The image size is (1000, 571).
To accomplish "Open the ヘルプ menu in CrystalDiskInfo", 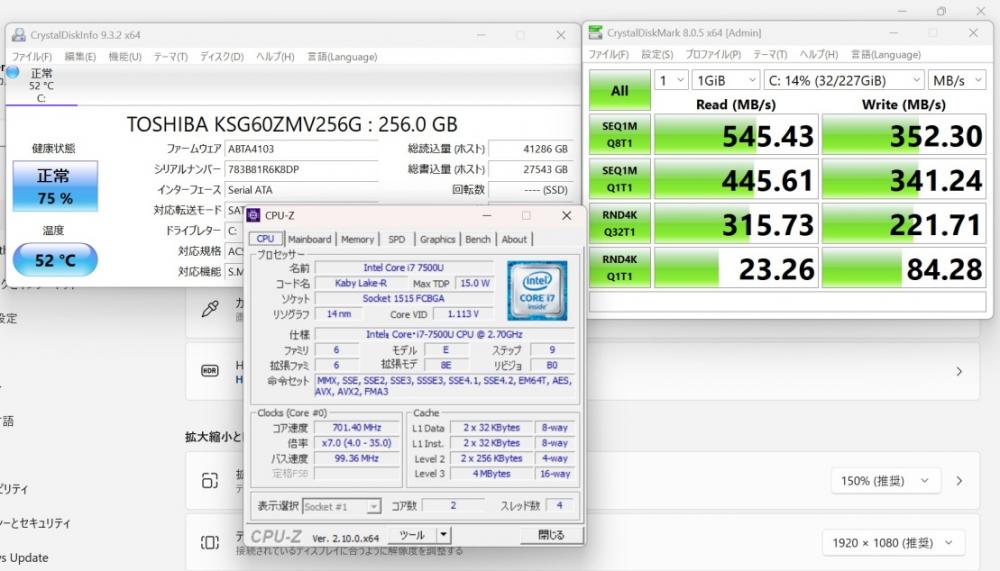I will pyautogui.click(x=276, y=57).
